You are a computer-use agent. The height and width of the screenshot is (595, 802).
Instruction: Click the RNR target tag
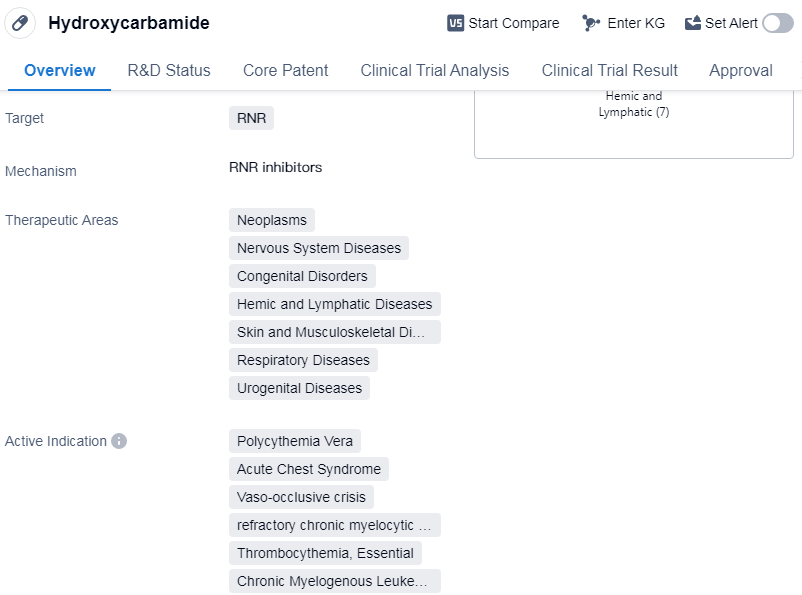tap(251, 118)
